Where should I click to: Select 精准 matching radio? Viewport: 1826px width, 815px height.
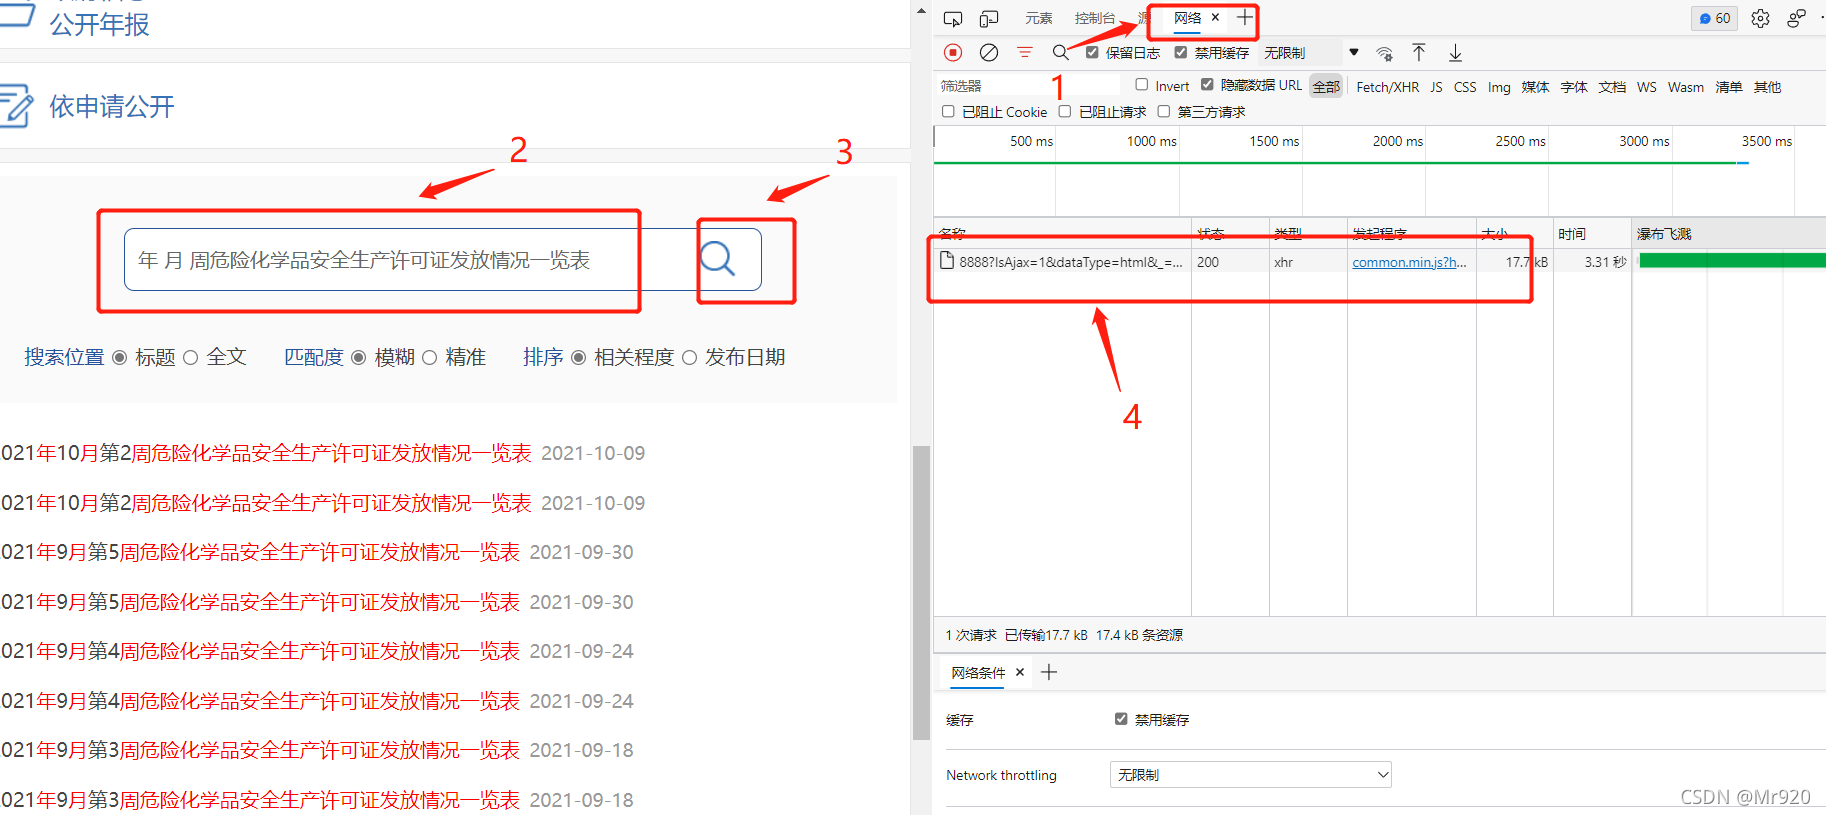430,357
